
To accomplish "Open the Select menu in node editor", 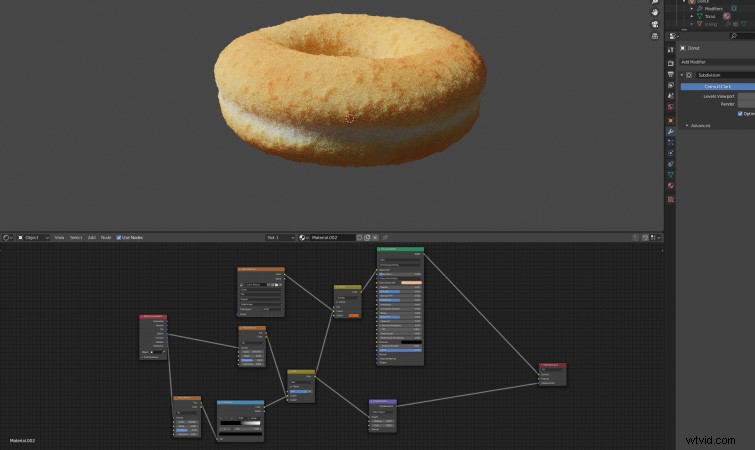I will [76, 237].
